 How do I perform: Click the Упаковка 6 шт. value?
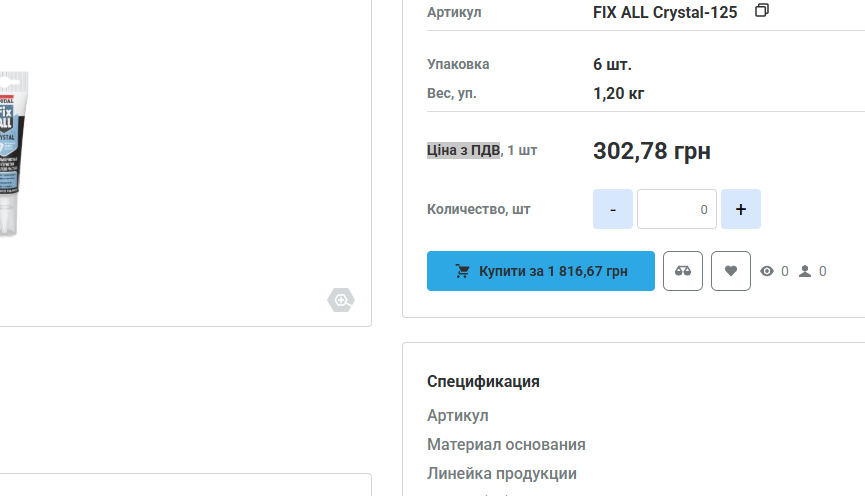click(612, 65)
